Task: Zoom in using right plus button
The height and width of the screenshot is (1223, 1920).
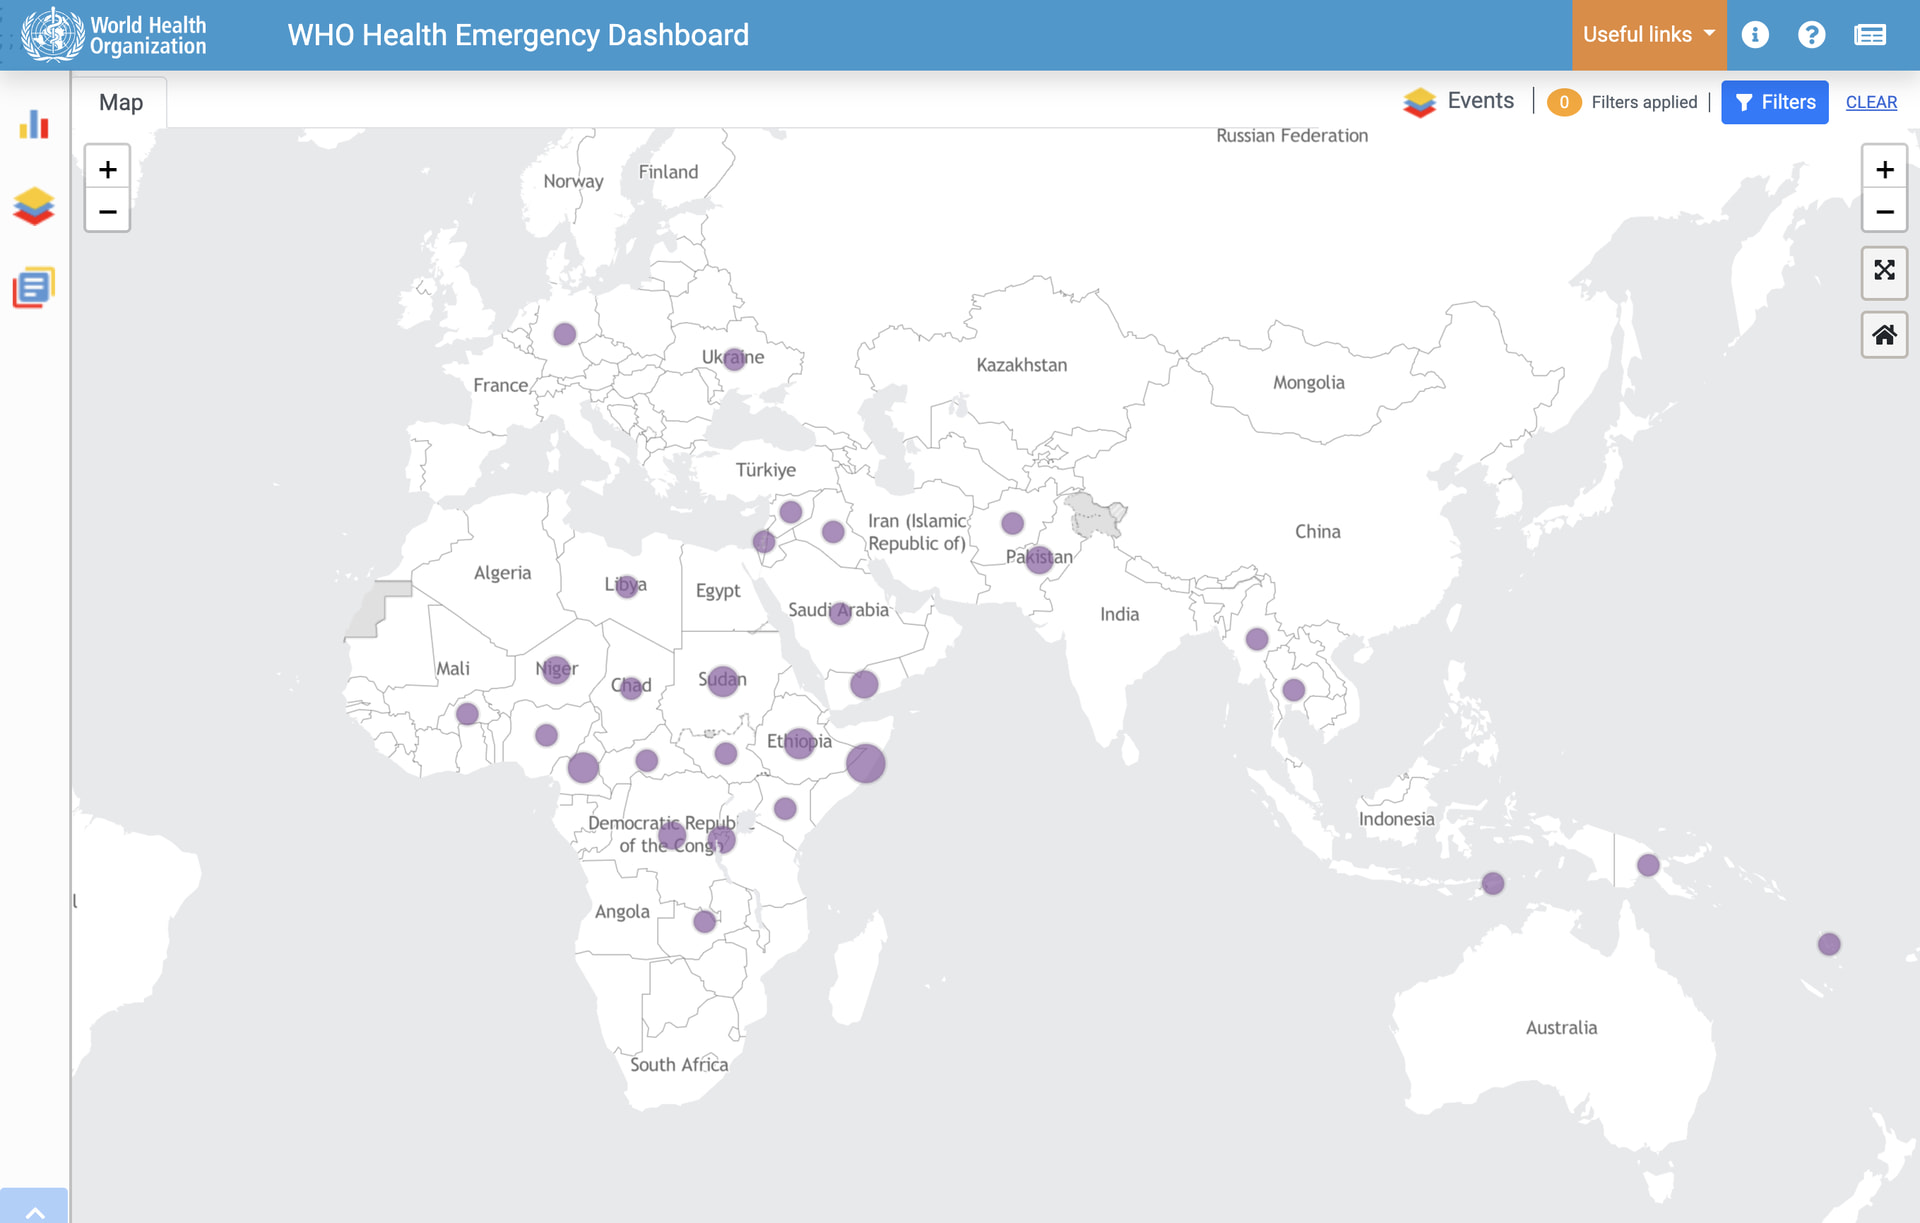Action: click(x=1884, y=169)
